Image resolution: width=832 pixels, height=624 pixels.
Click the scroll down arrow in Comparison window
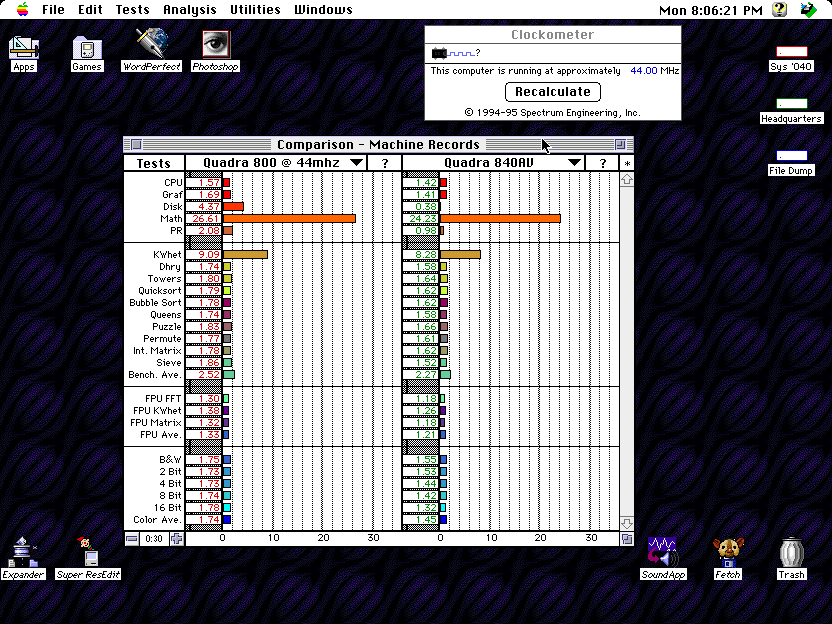coord(627,523)
